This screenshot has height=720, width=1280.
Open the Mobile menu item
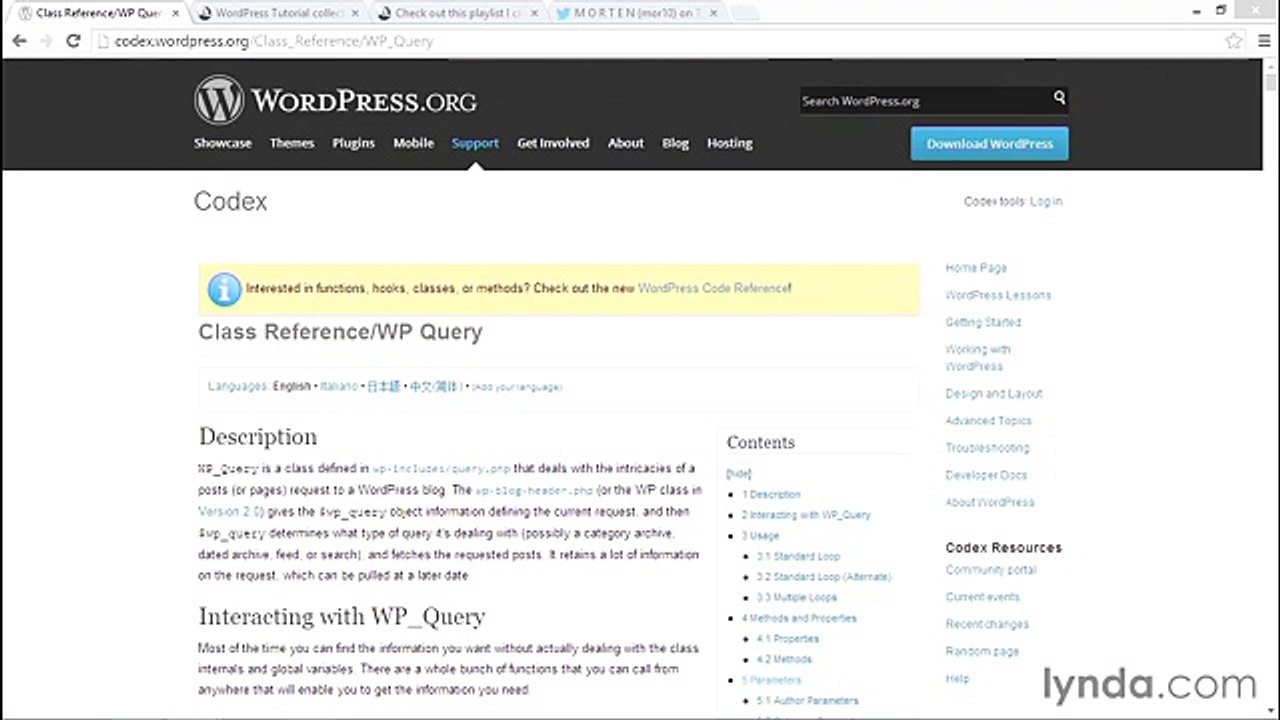tap(413, 143)
